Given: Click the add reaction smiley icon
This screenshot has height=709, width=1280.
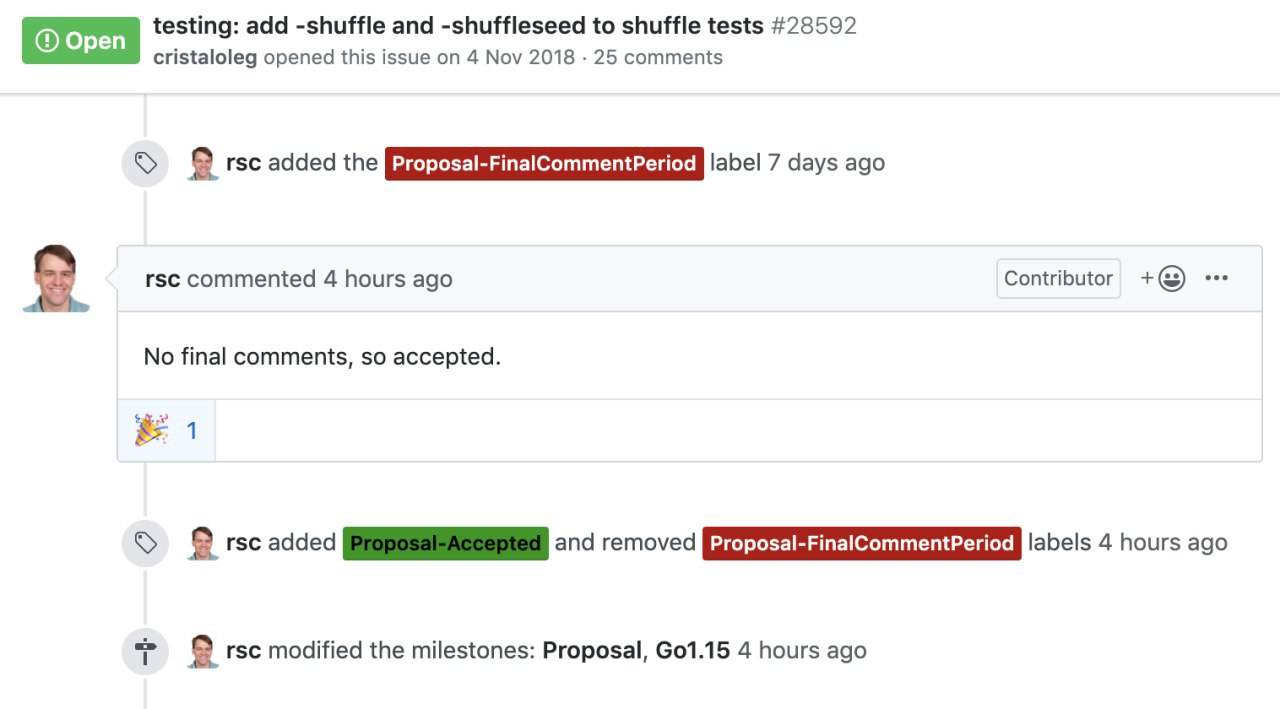Looking at the screenshot, I should point(1163,278).
